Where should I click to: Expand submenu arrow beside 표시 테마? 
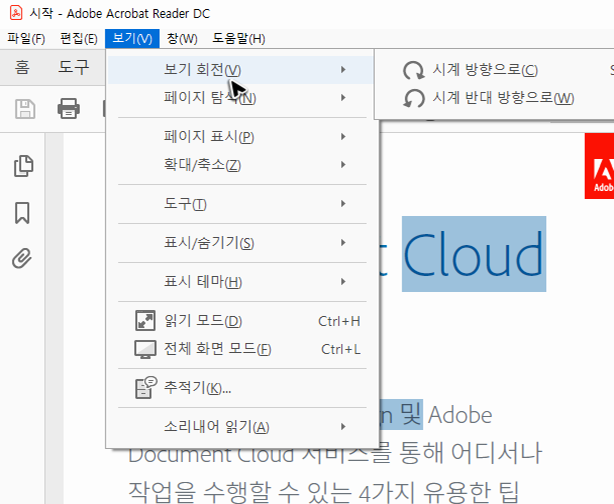point(343,282)
